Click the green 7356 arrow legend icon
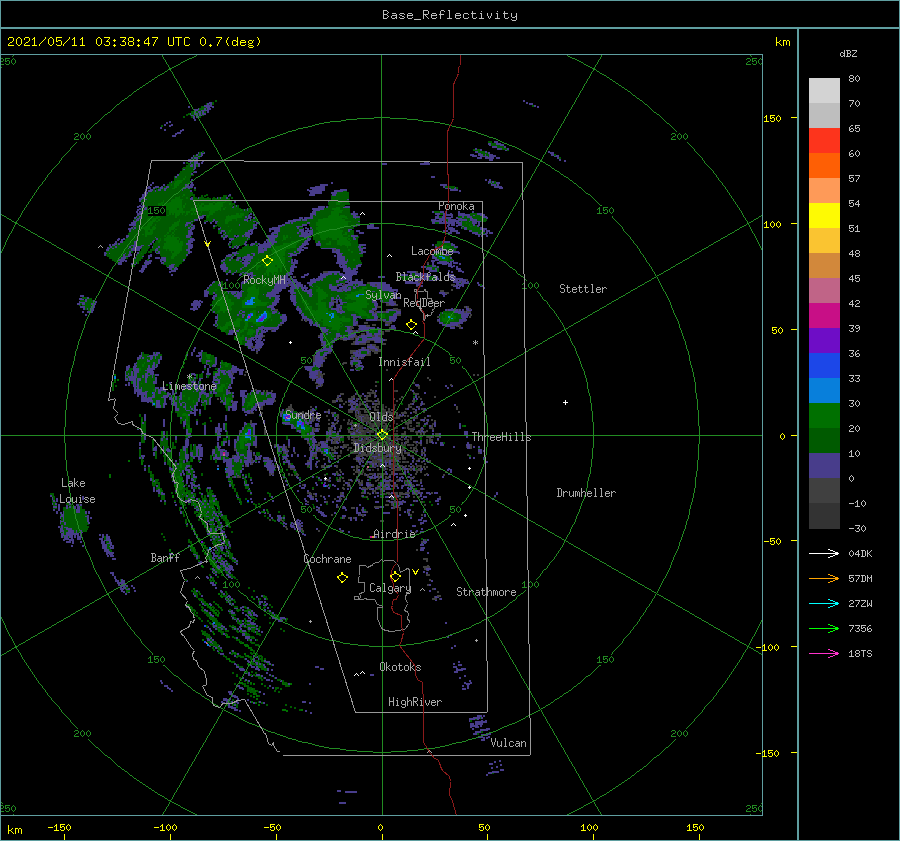 [x=824, y=629]
